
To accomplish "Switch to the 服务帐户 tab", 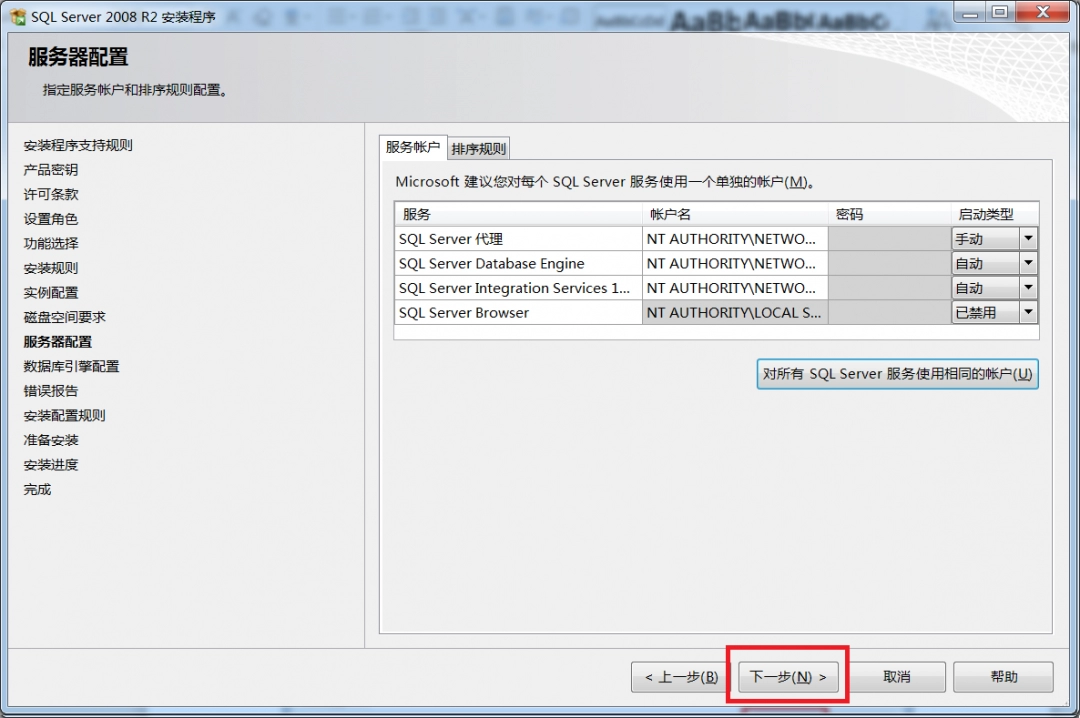I will pyautogui.click(x=412, y=147).
